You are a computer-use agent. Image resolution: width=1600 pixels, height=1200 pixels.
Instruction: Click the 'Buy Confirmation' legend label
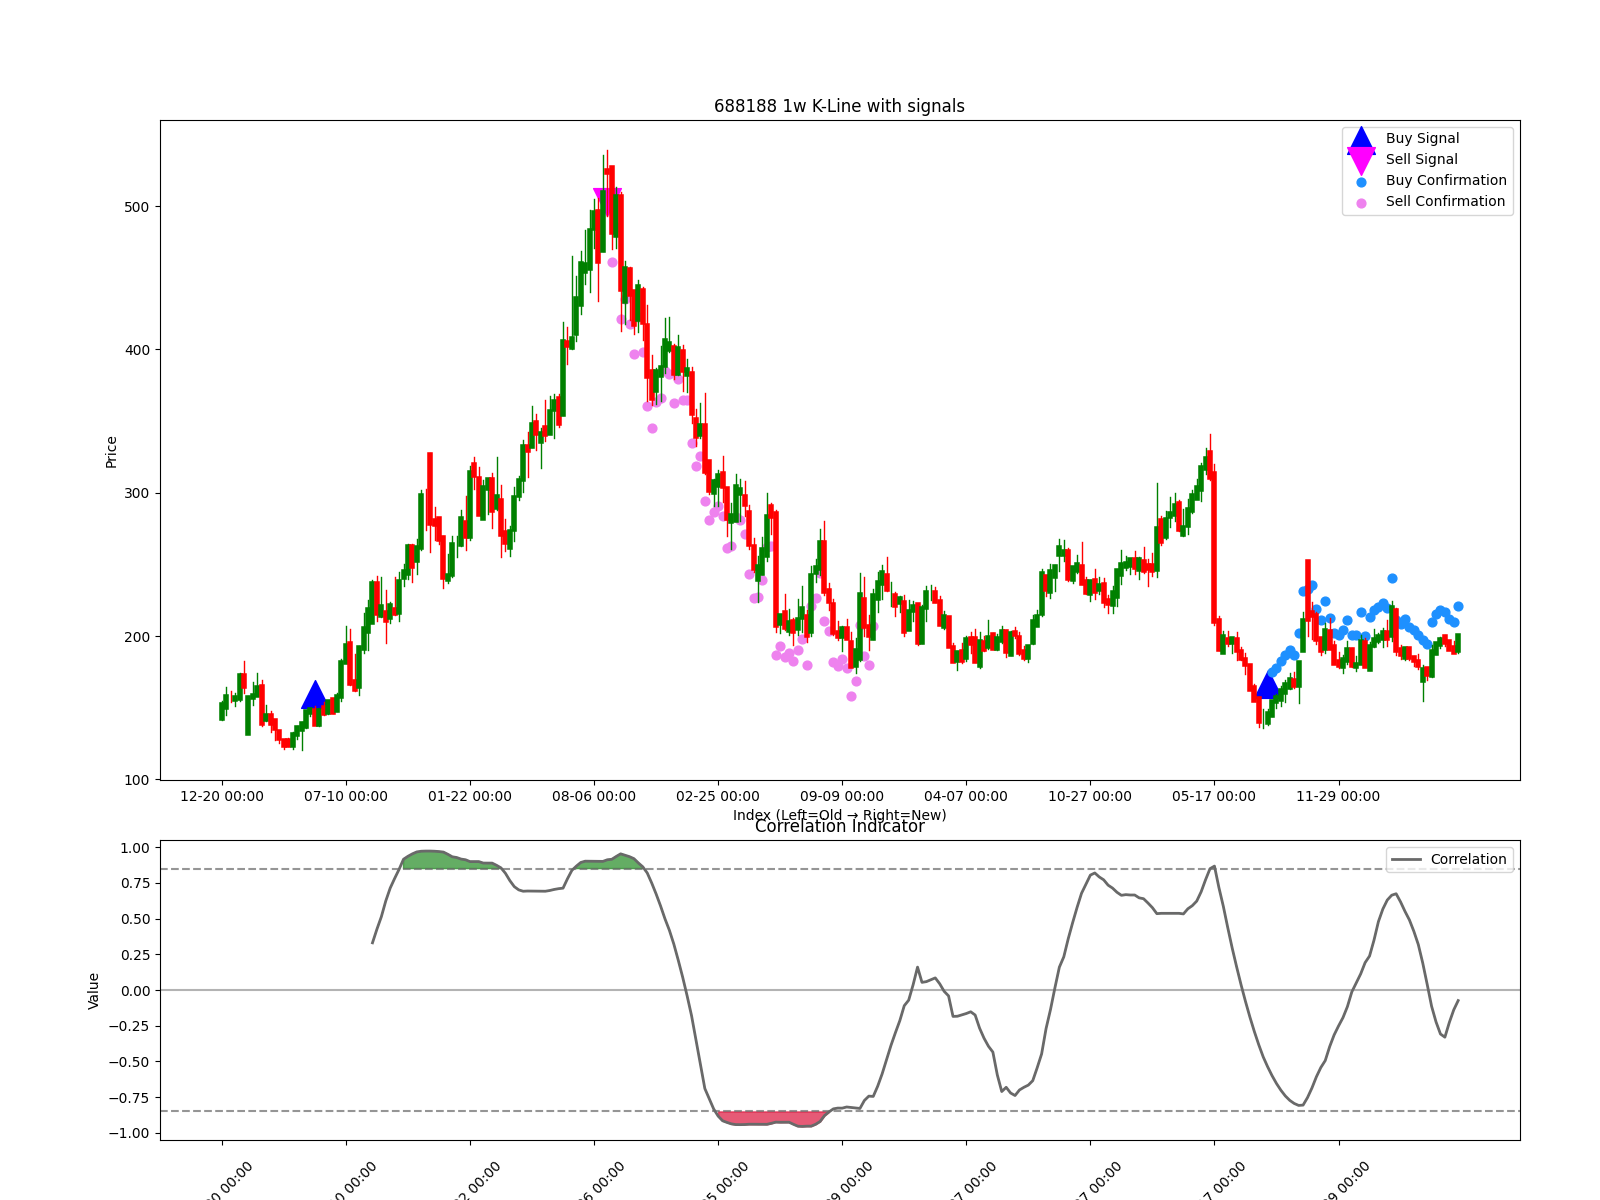click(1446, 180)
